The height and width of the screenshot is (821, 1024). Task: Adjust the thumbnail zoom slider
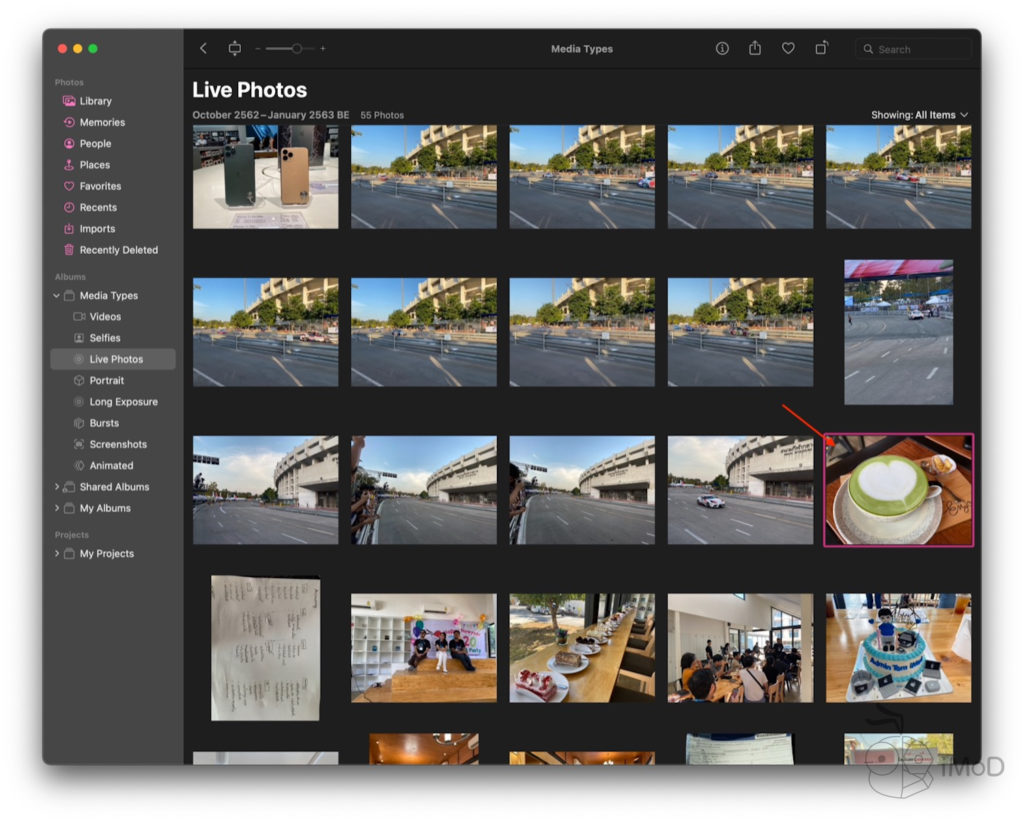point(296,48)
